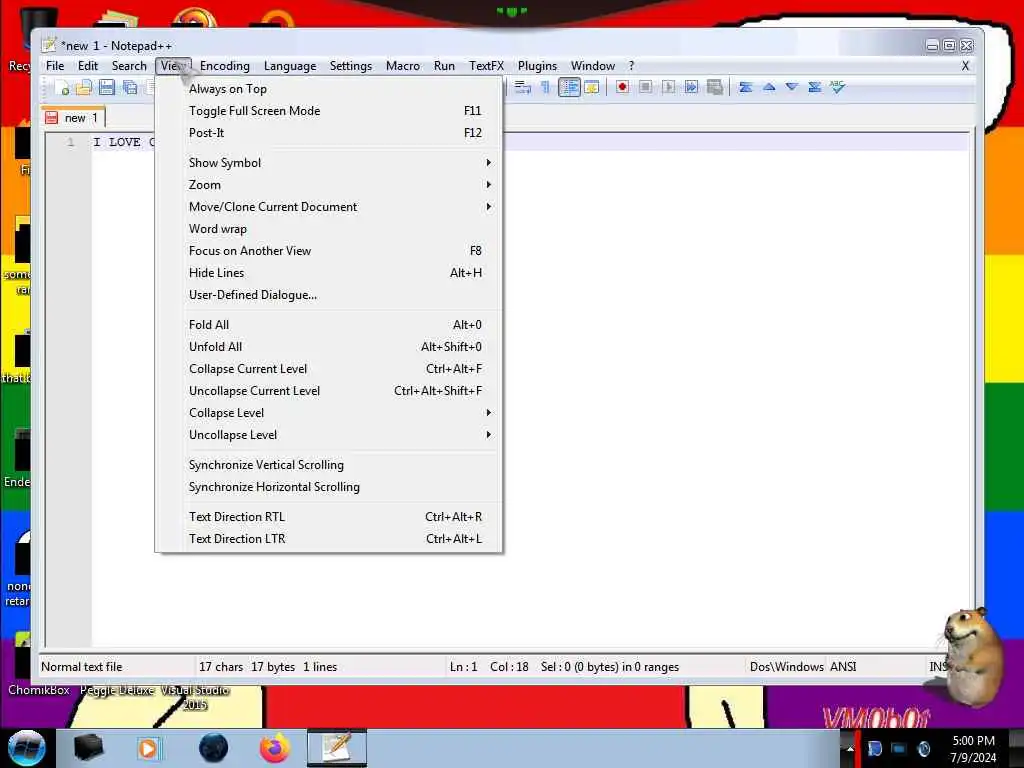Click the user-defined language dialog icon
This screenshot has width=1024, height=768.
click(592, 88)
